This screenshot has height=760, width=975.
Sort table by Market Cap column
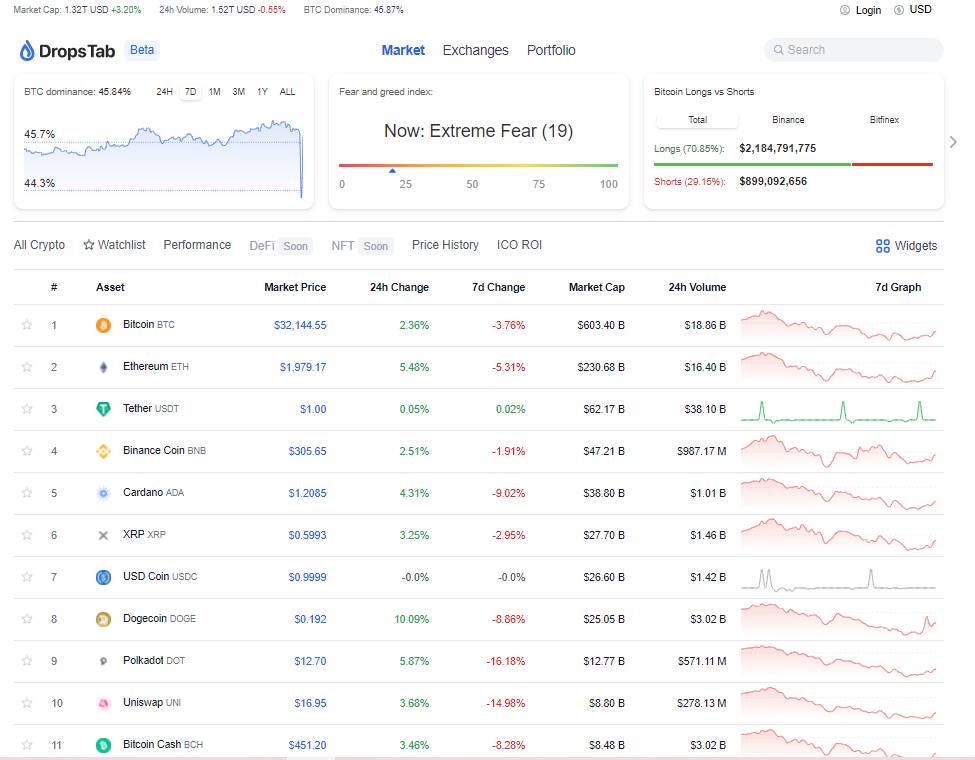click(x=596, y=287)
